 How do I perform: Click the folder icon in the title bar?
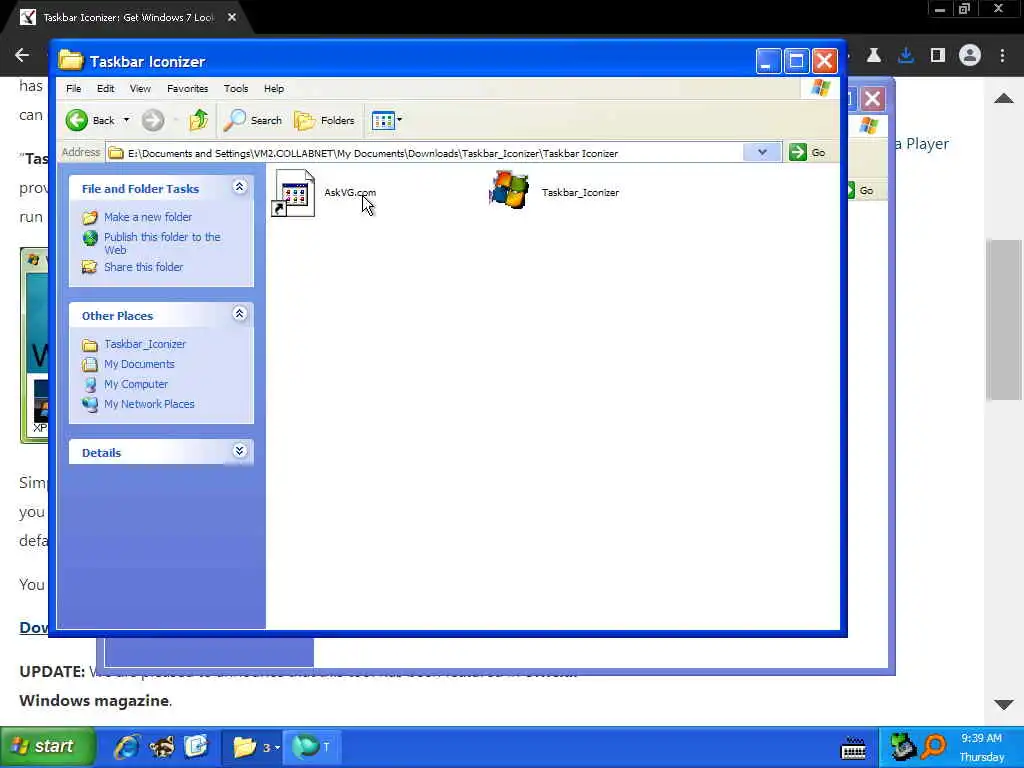point(71,60)
